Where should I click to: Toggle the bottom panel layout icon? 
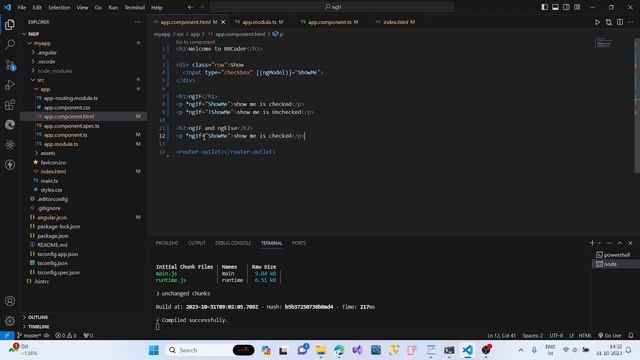[555, 7]
